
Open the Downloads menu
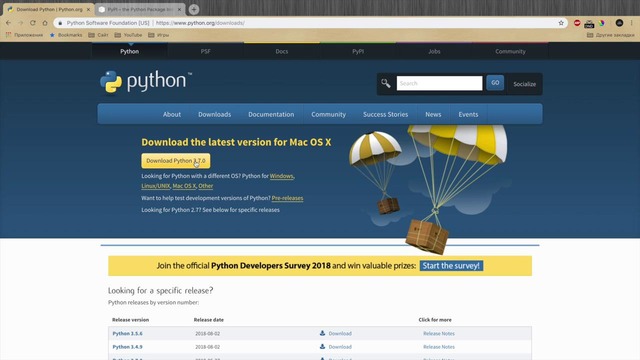[x=215, y=114]
